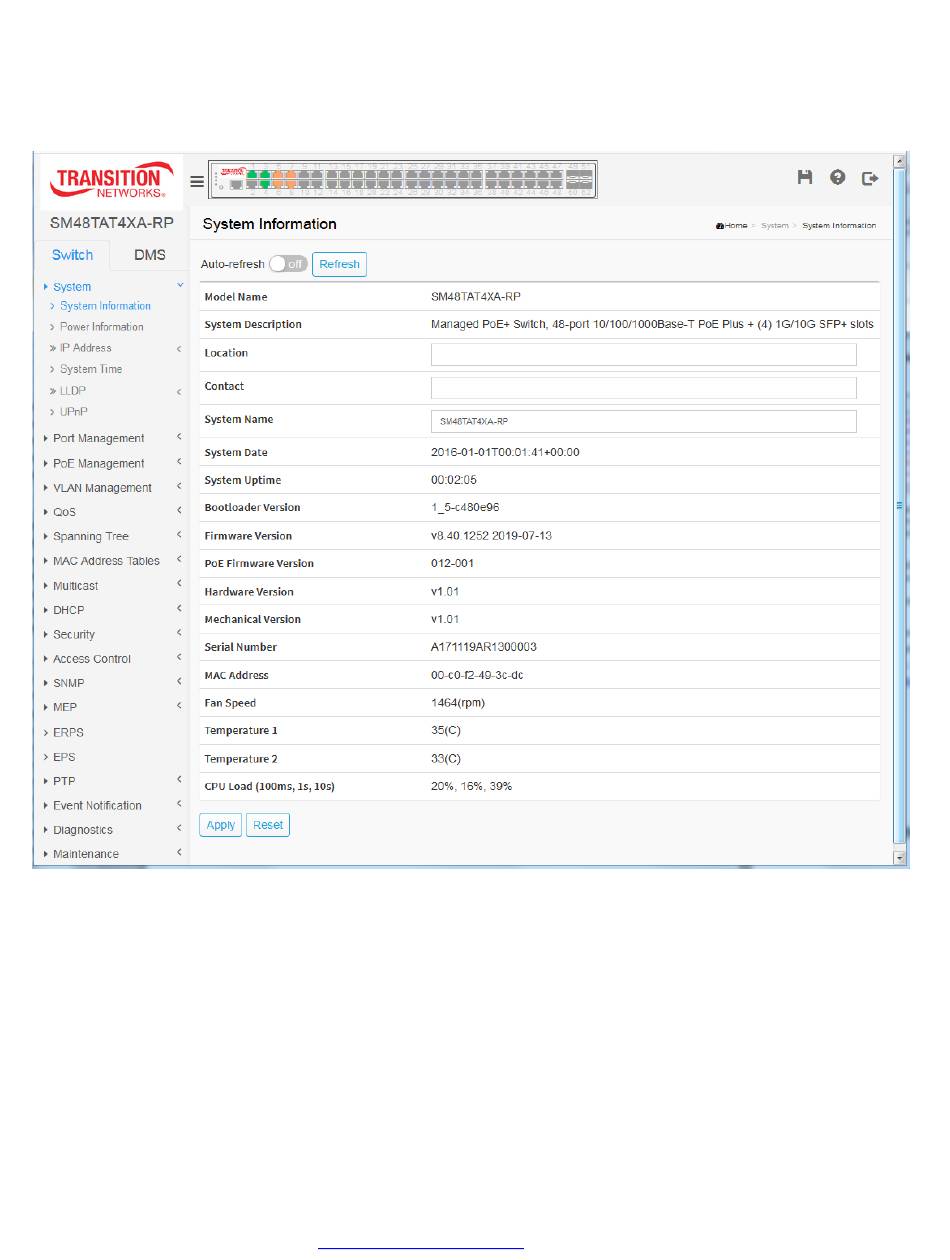Open the DHCP menu

[68, 610]
